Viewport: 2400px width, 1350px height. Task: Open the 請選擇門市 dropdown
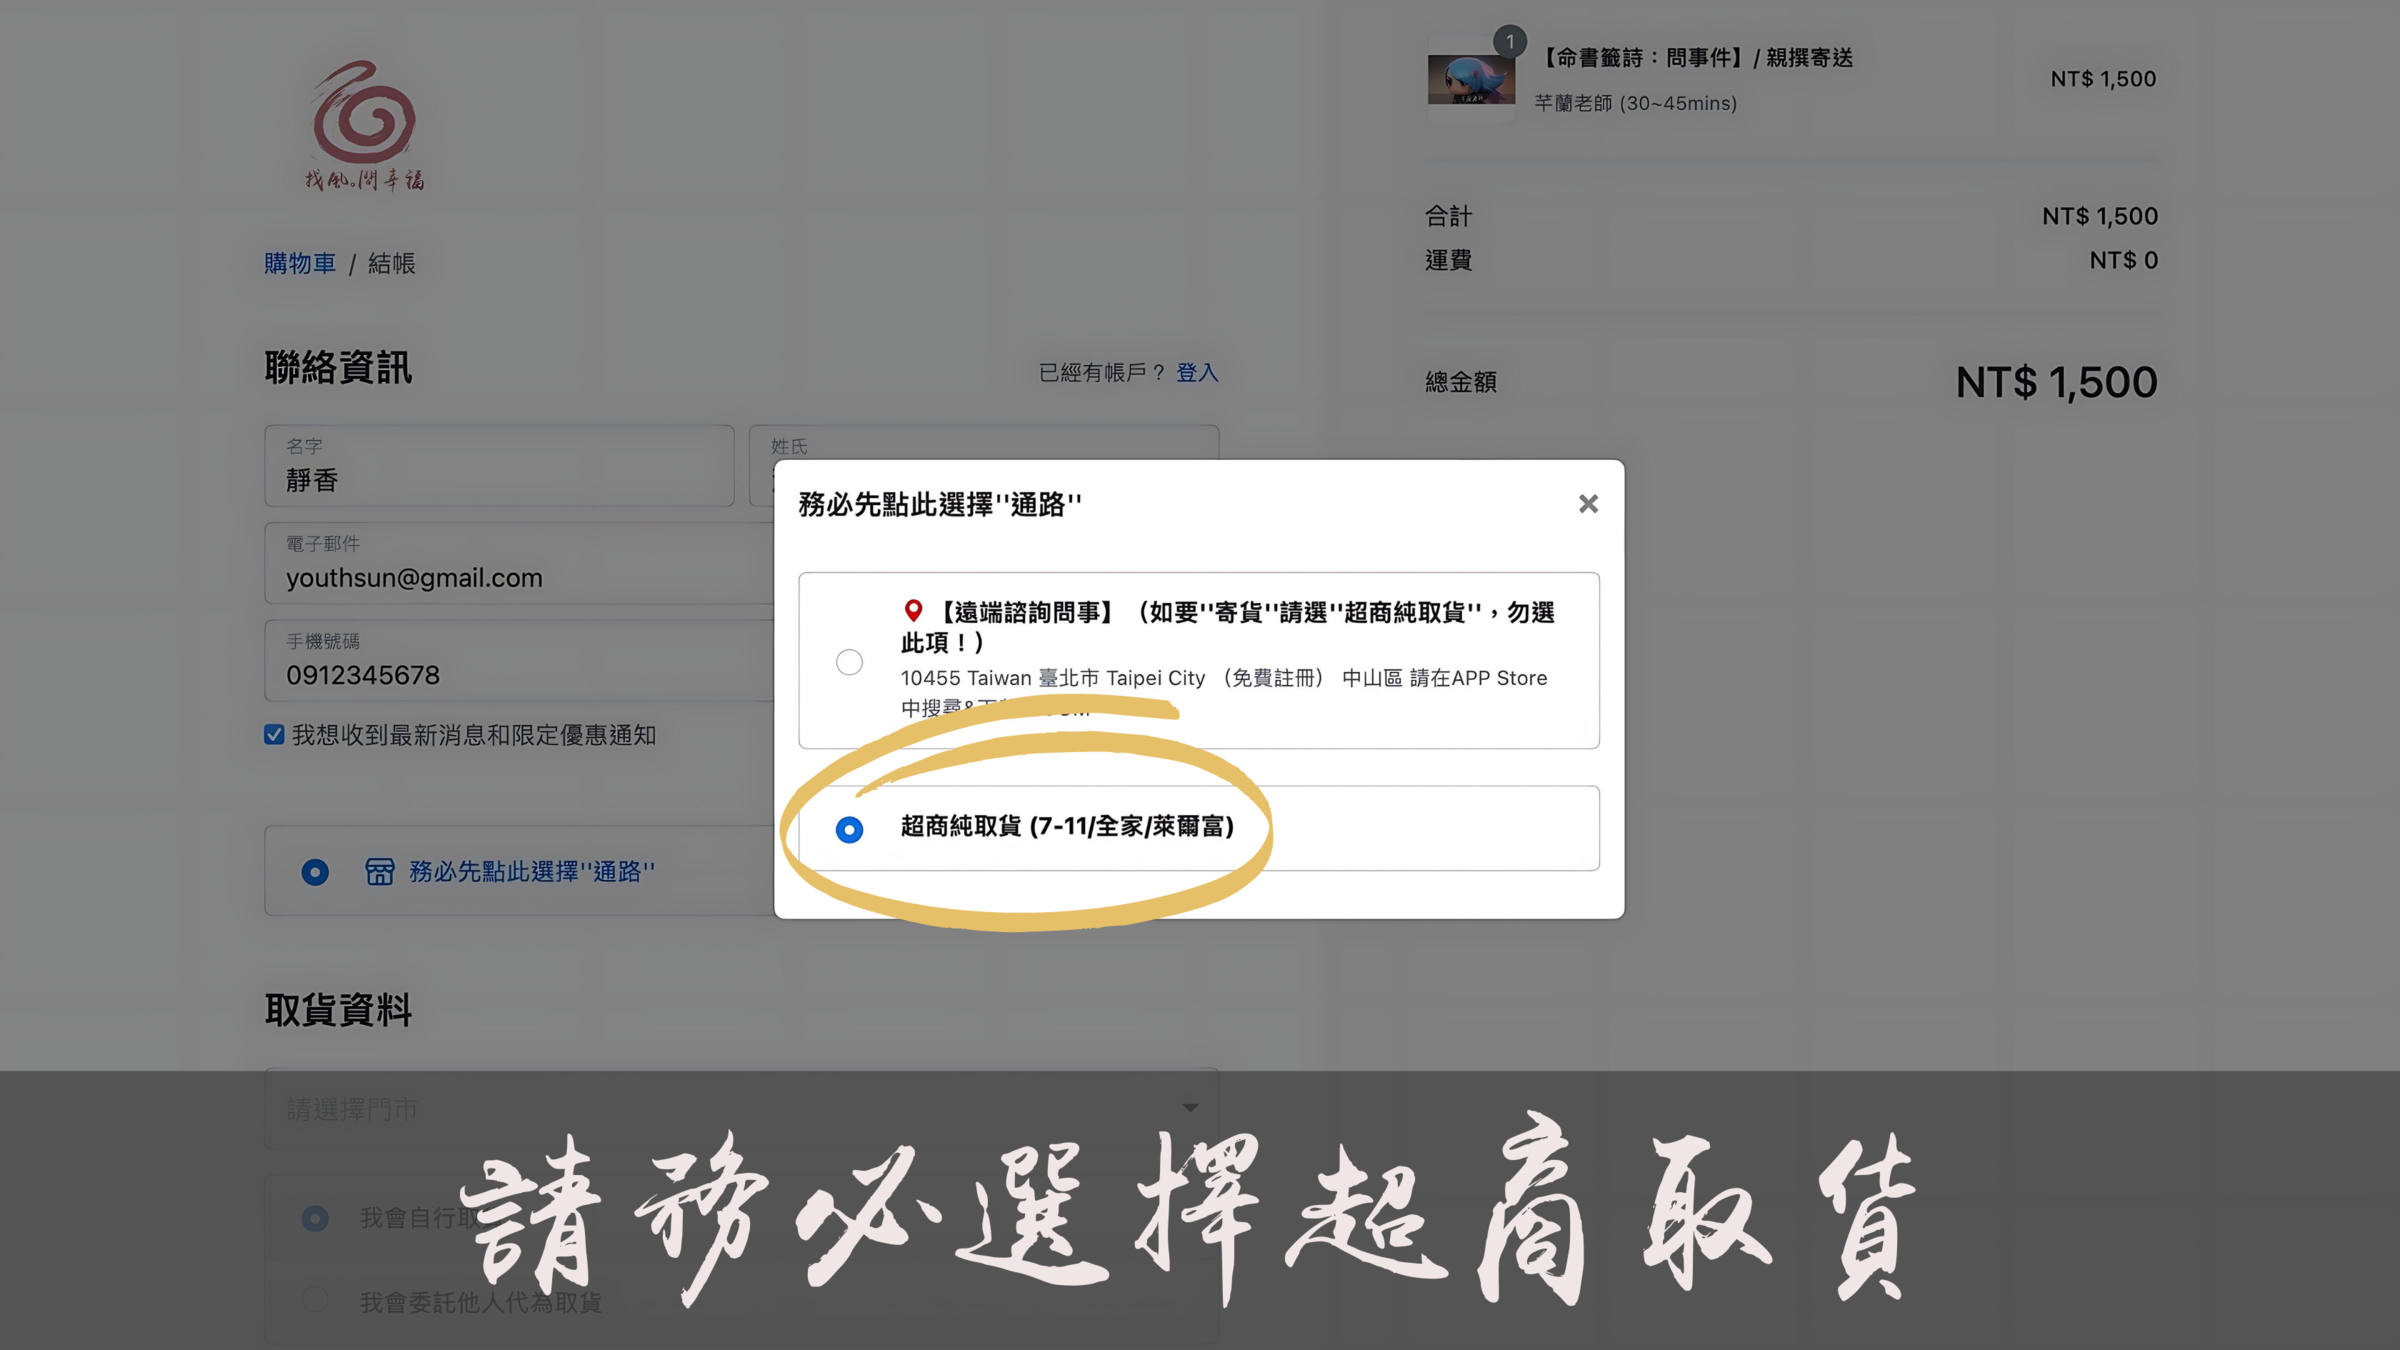click(741, 1108)
